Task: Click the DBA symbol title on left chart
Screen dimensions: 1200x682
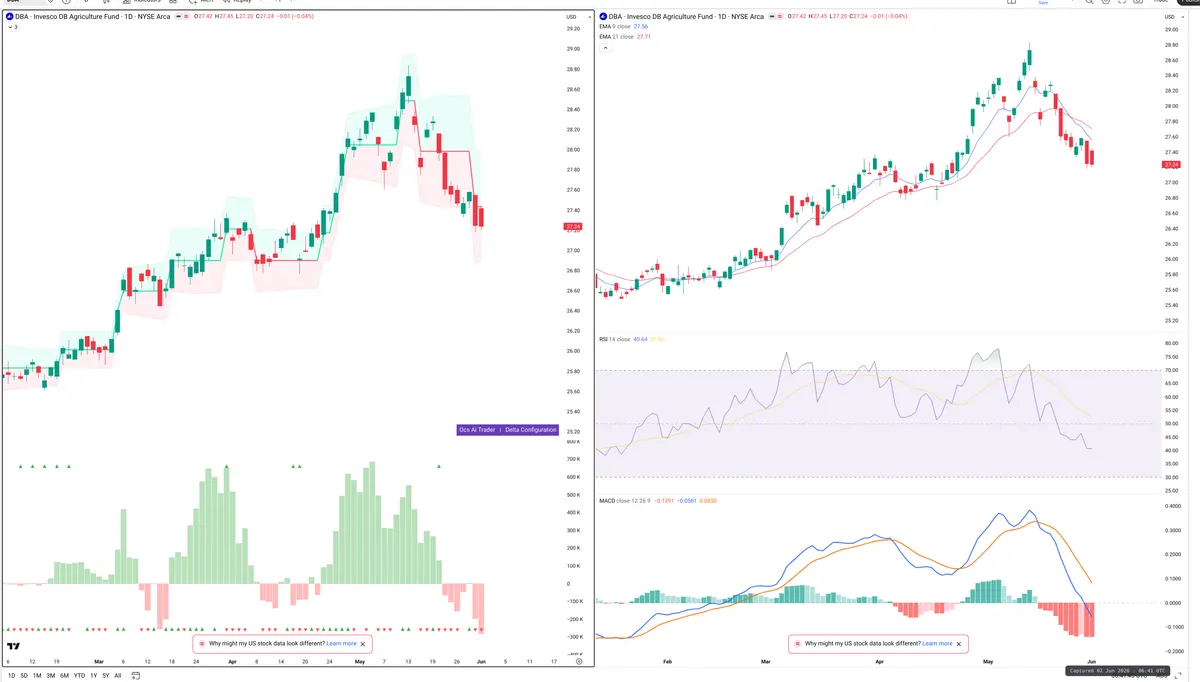Action: pyautogui.click(x=92, y=17)
